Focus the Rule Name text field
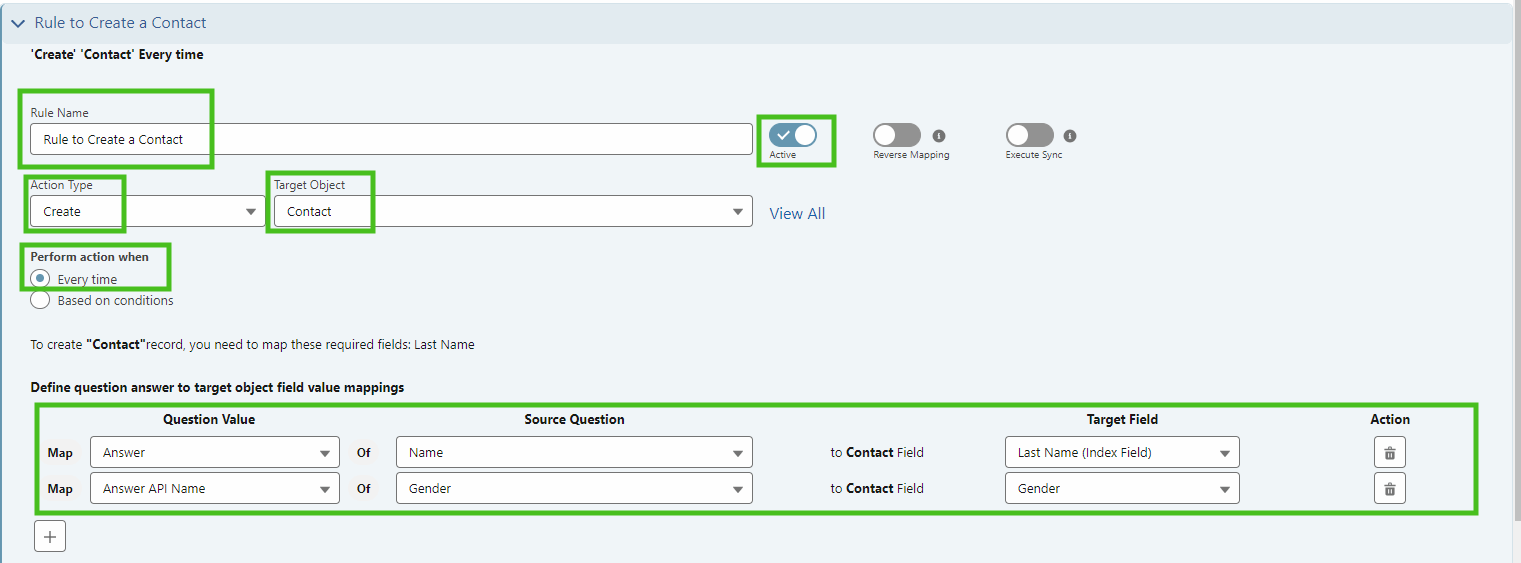Viewport: 1521px width, 563px height. tap(391, 139)
